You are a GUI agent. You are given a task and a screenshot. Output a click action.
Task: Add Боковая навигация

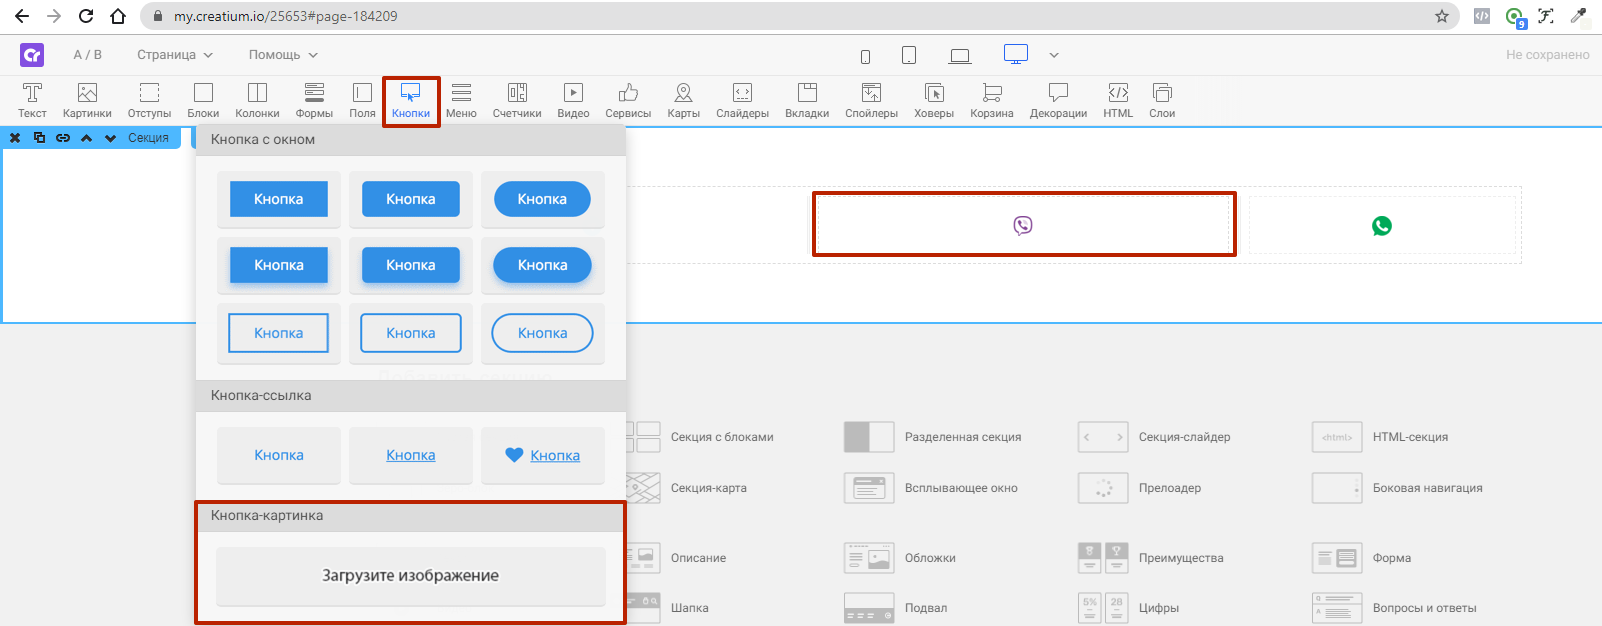pyautogui.click(x=1398, y=488)
